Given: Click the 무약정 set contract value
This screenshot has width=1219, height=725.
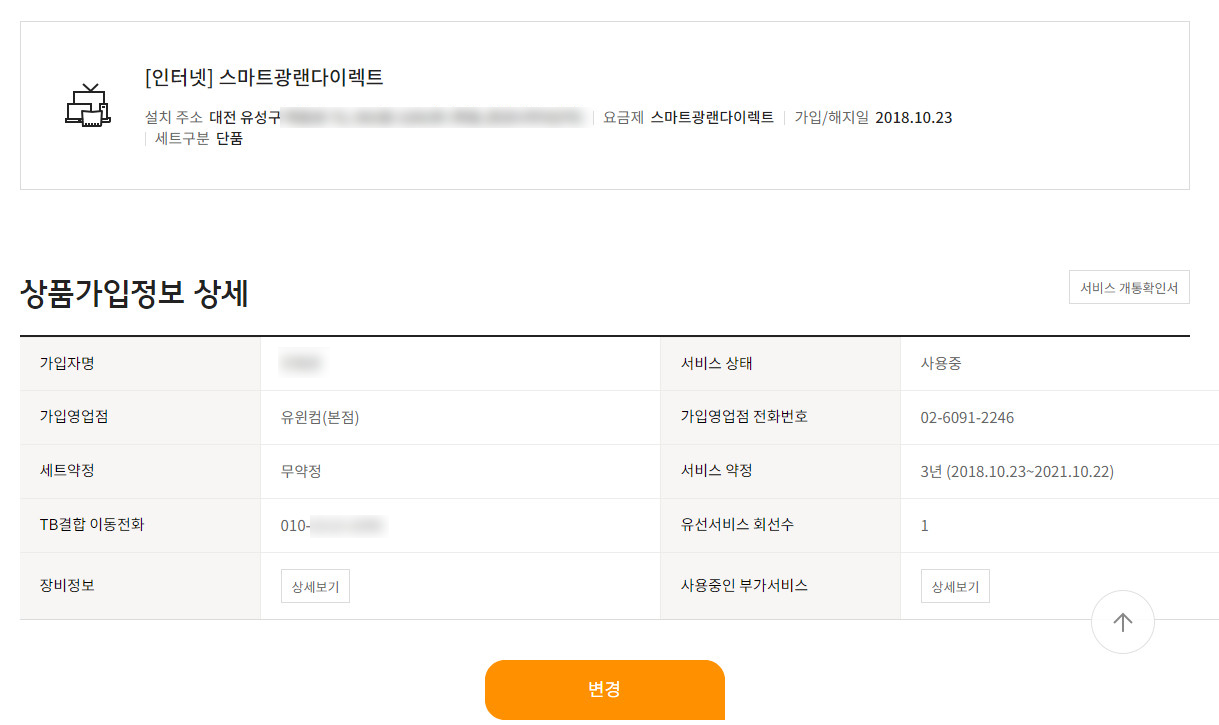Looking at the screenshot, I should (301, 472).
